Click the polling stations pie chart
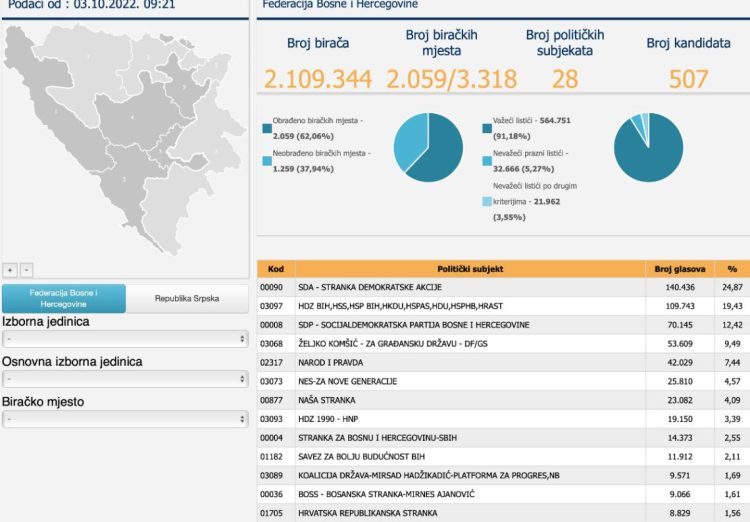Image resolution: width=750 pixels, height=522 pixels. (428, 147)
